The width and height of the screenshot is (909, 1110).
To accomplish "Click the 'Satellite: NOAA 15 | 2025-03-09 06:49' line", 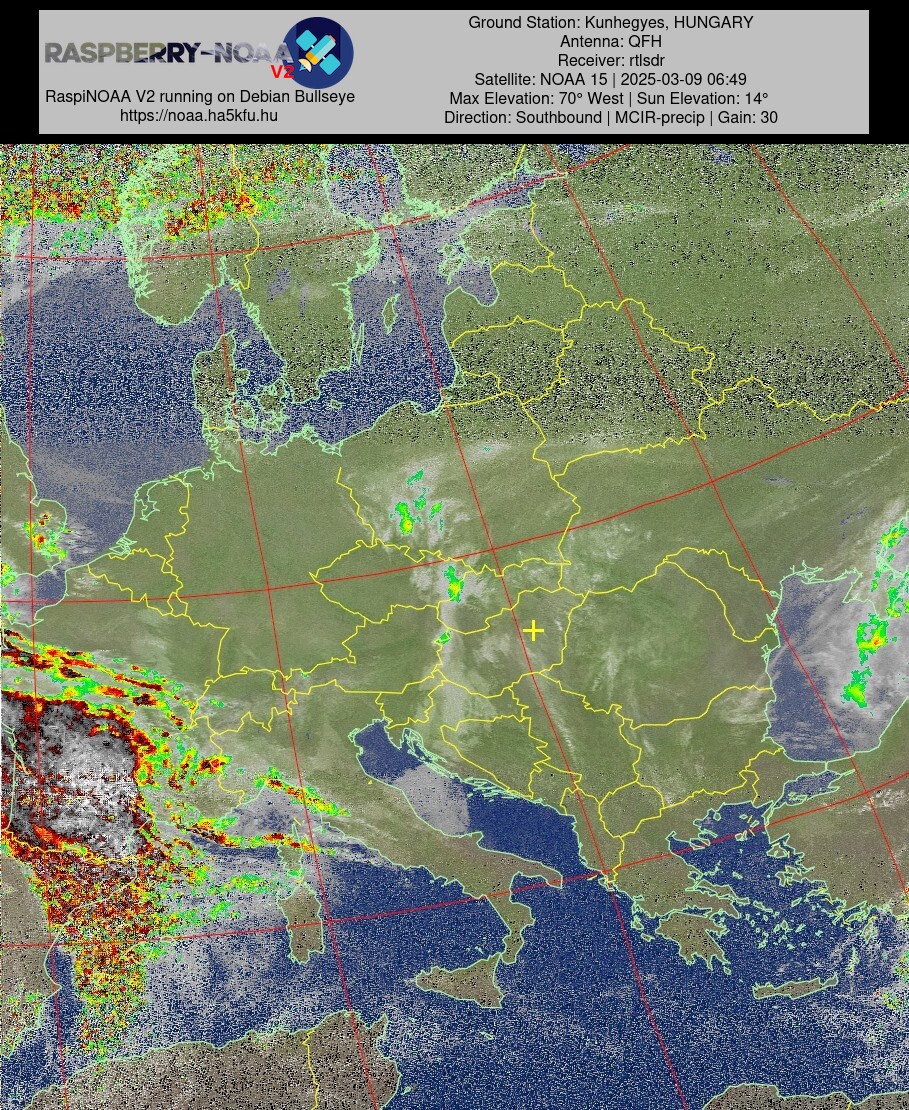I will [610, 80].
